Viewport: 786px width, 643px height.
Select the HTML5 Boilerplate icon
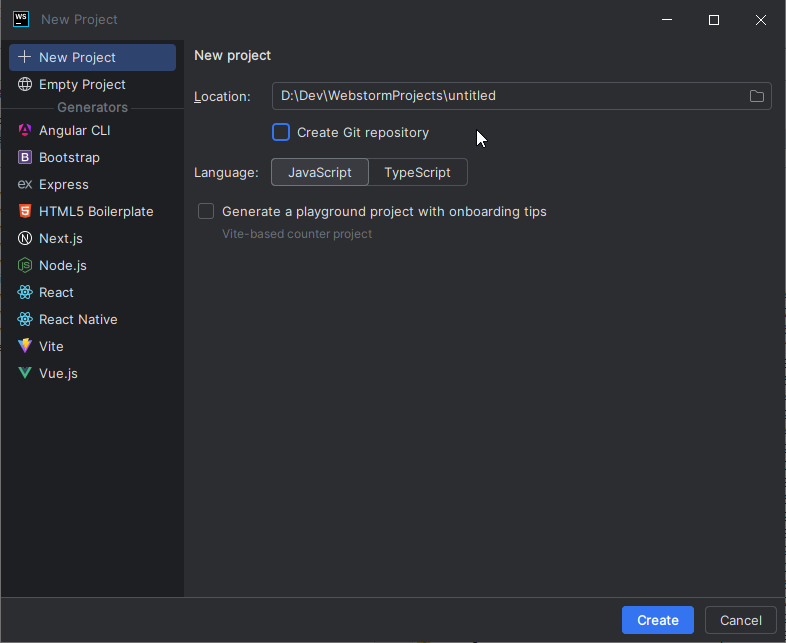coord(25,211)
